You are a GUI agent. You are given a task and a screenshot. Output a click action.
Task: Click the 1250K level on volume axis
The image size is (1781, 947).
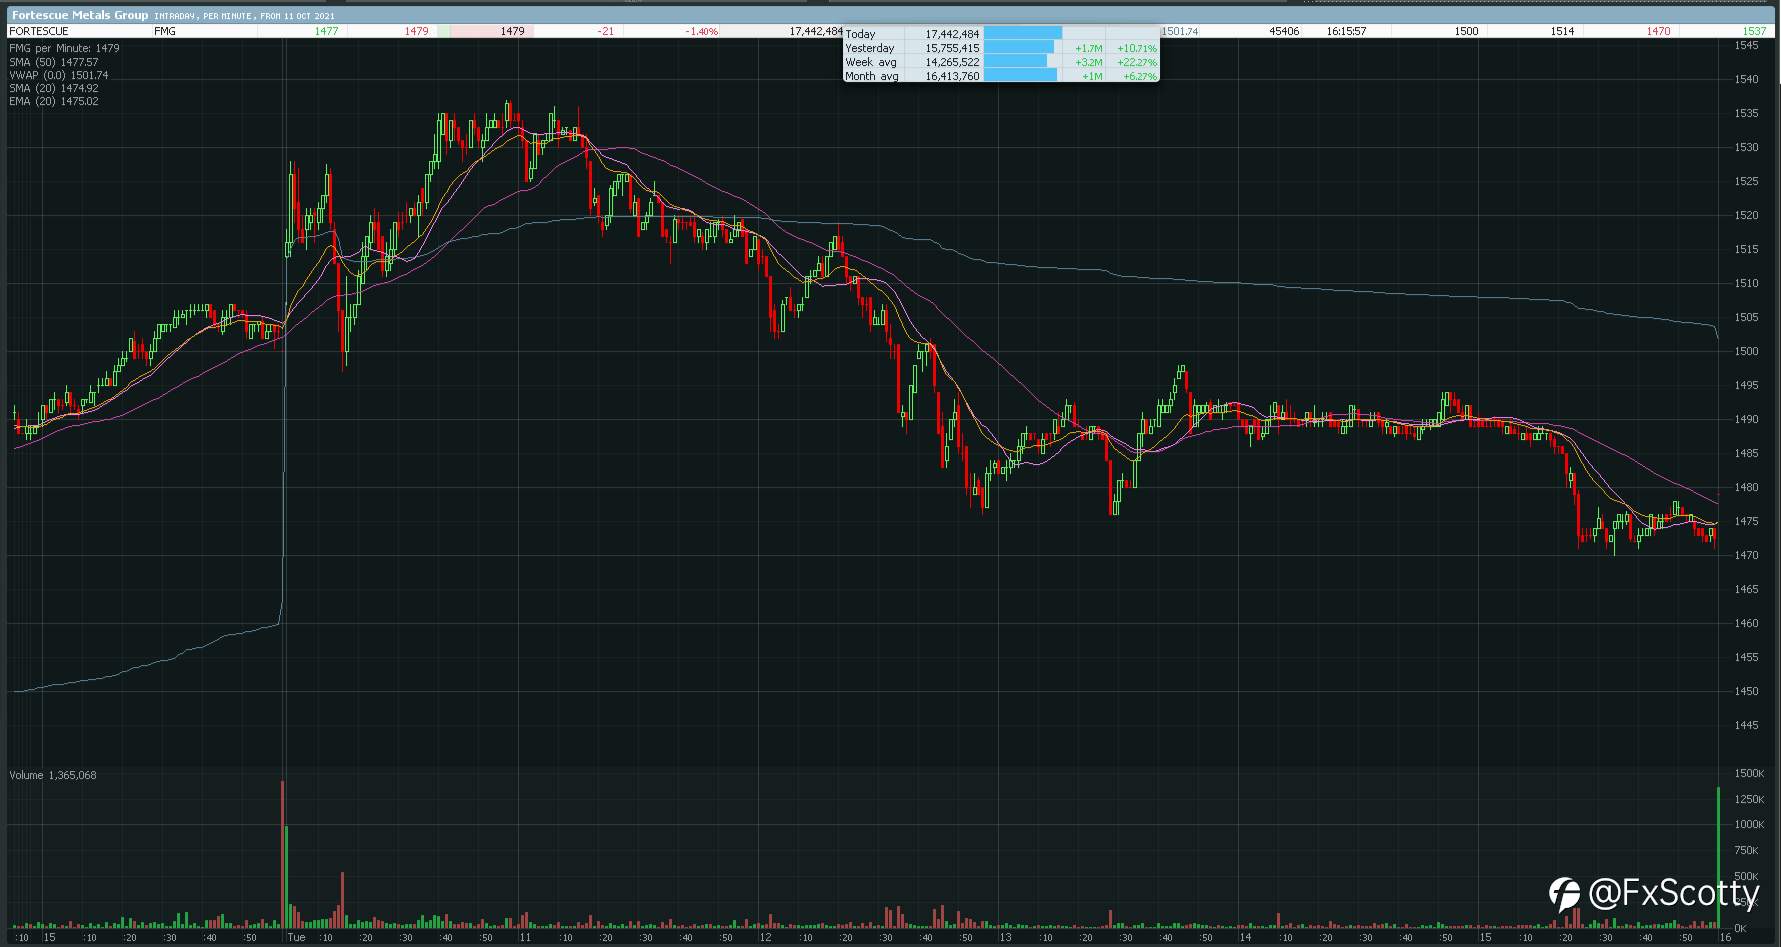point(1749,799)
